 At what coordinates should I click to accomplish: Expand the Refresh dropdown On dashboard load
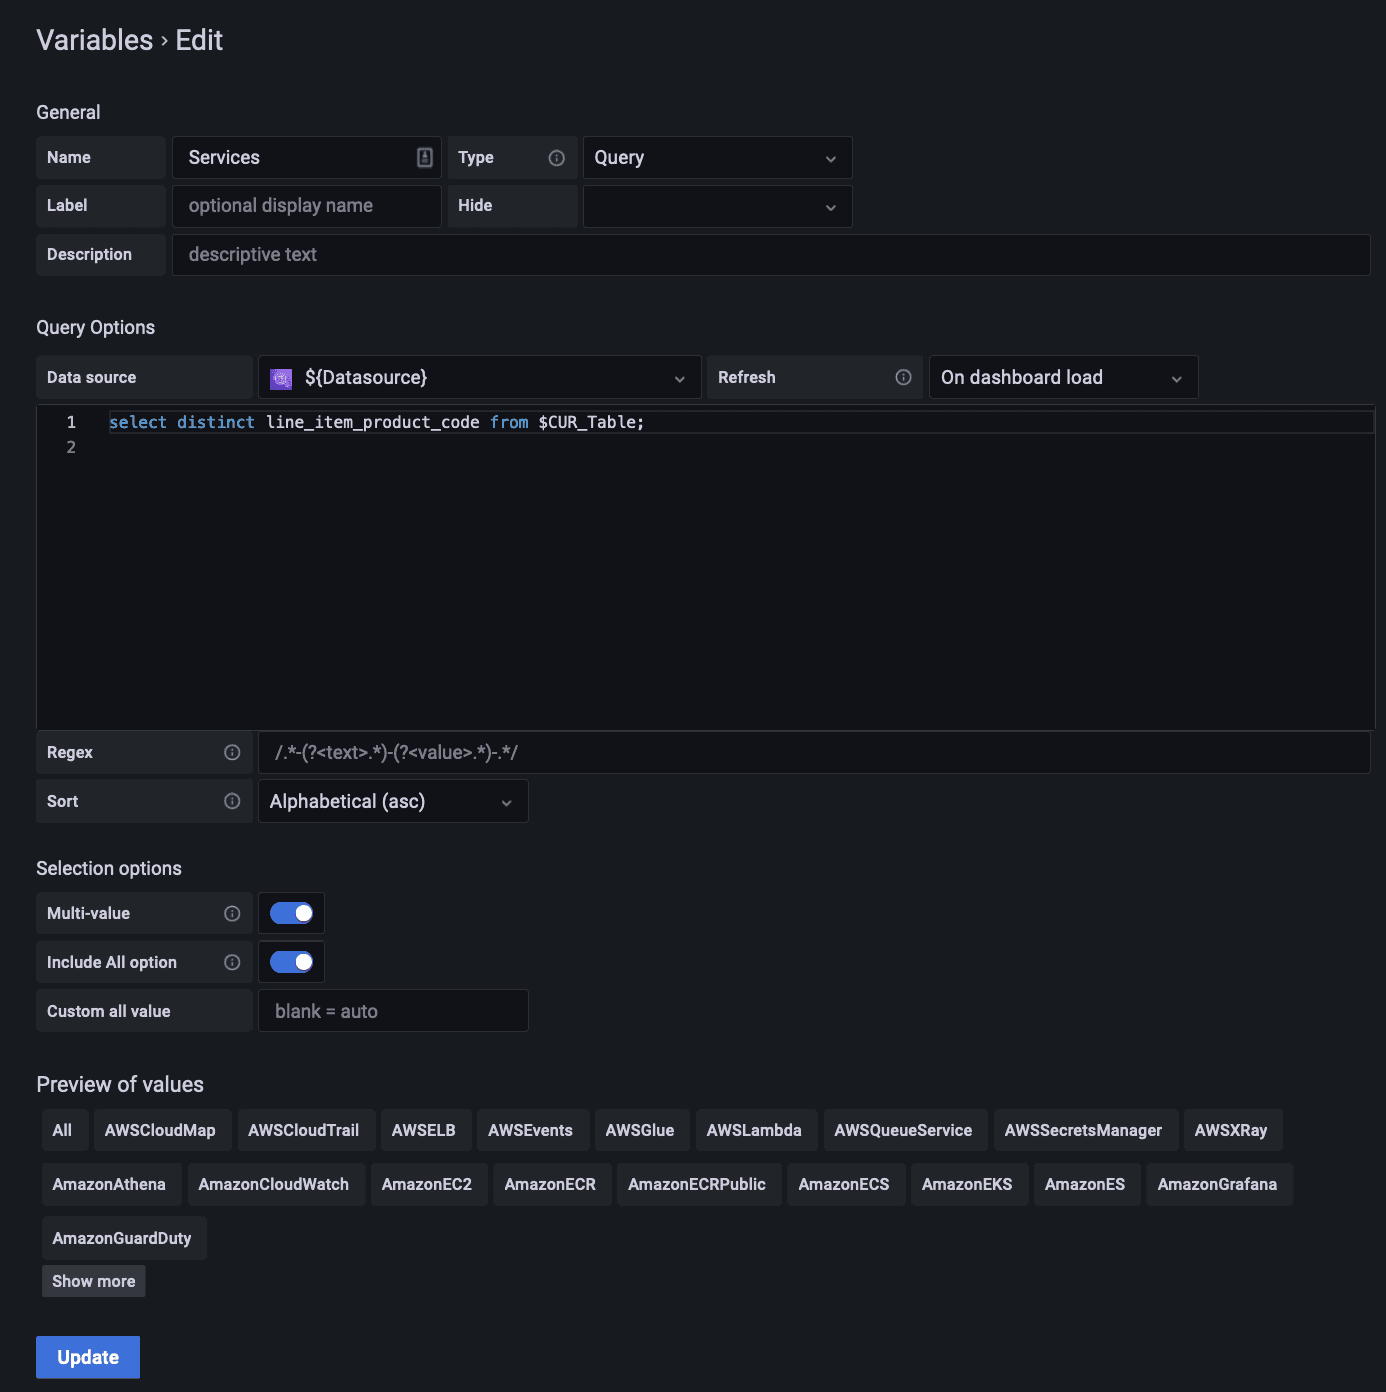1063,377
